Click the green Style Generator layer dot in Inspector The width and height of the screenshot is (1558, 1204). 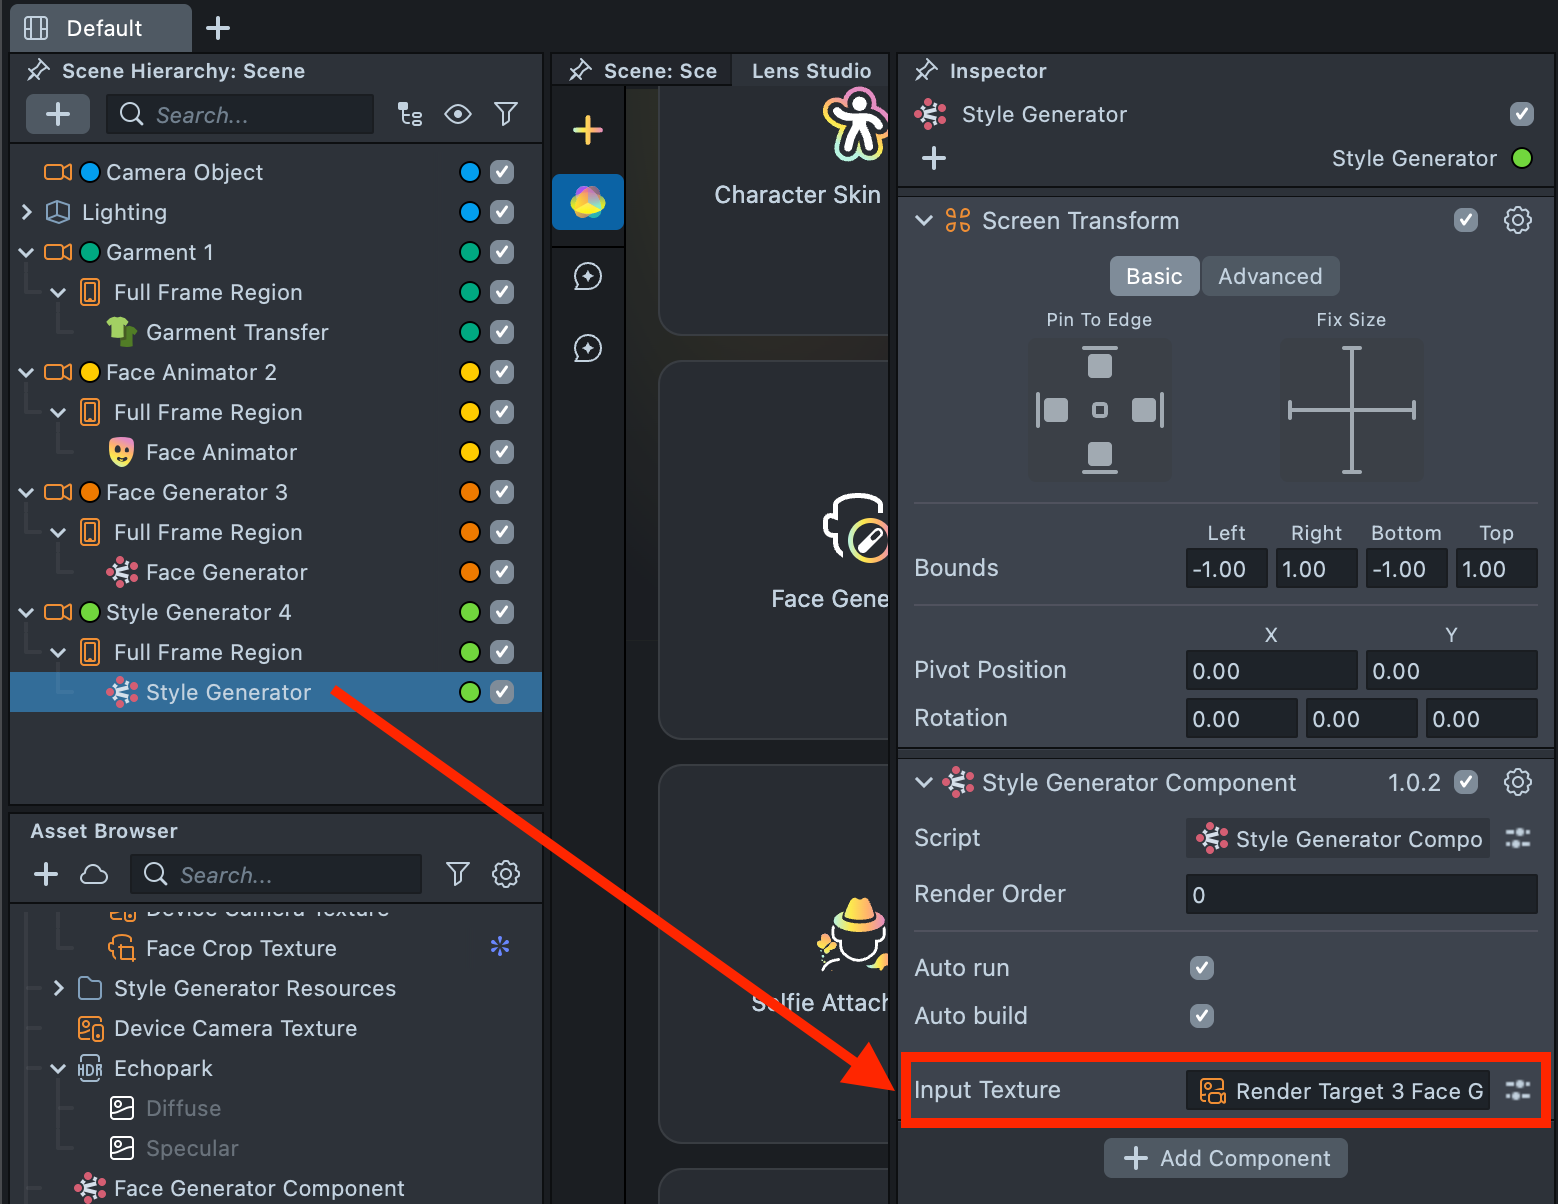(x=1522, y=158)
